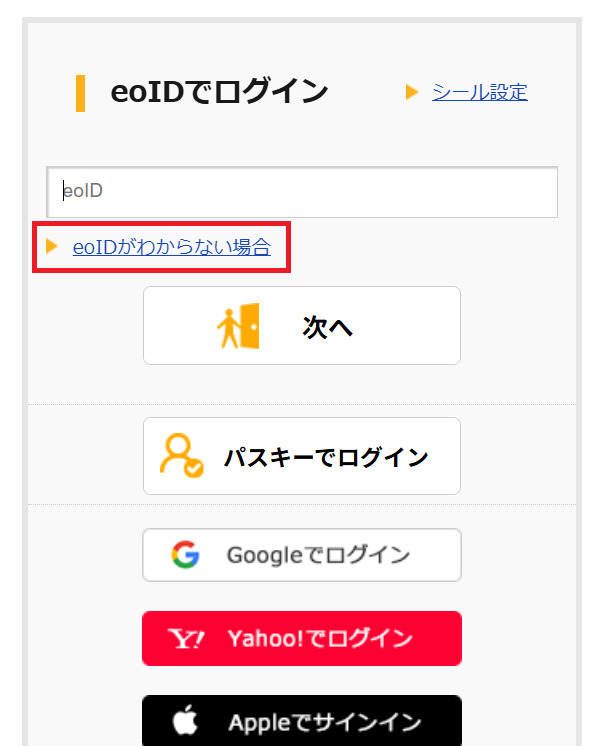The image size is (600, 746).
Task: Sign in with Googleでログイン button
Action: point(302,555)
